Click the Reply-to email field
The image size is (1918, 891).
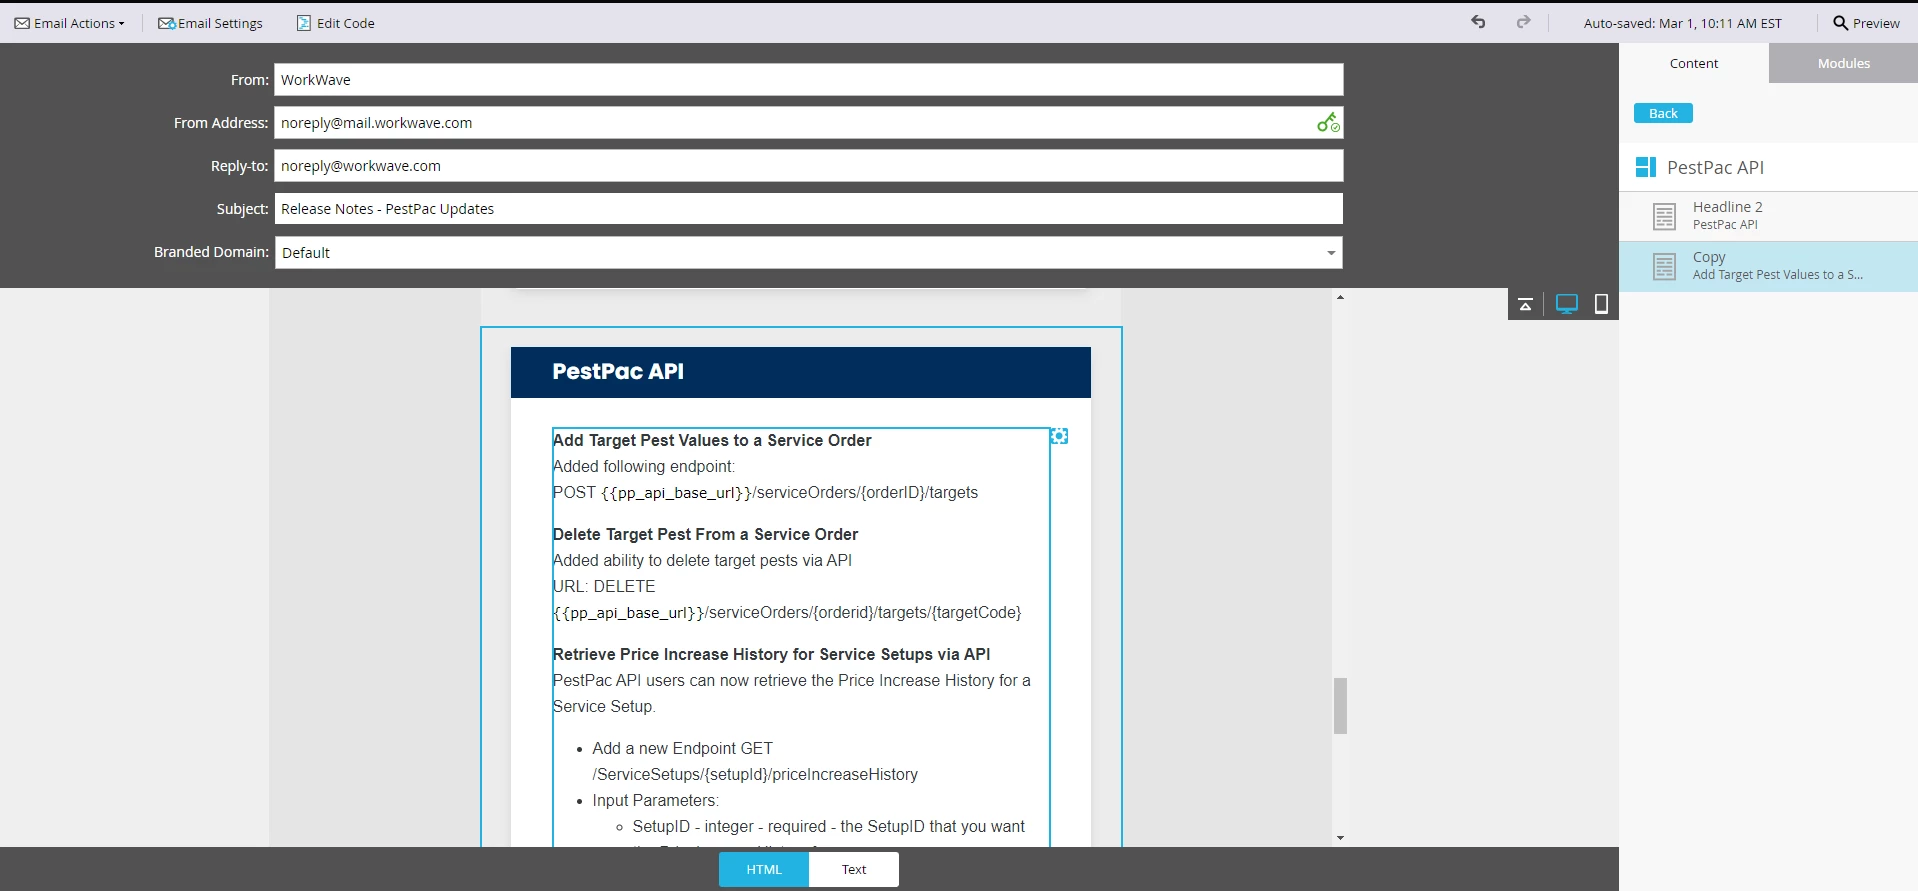coord(808,166)
